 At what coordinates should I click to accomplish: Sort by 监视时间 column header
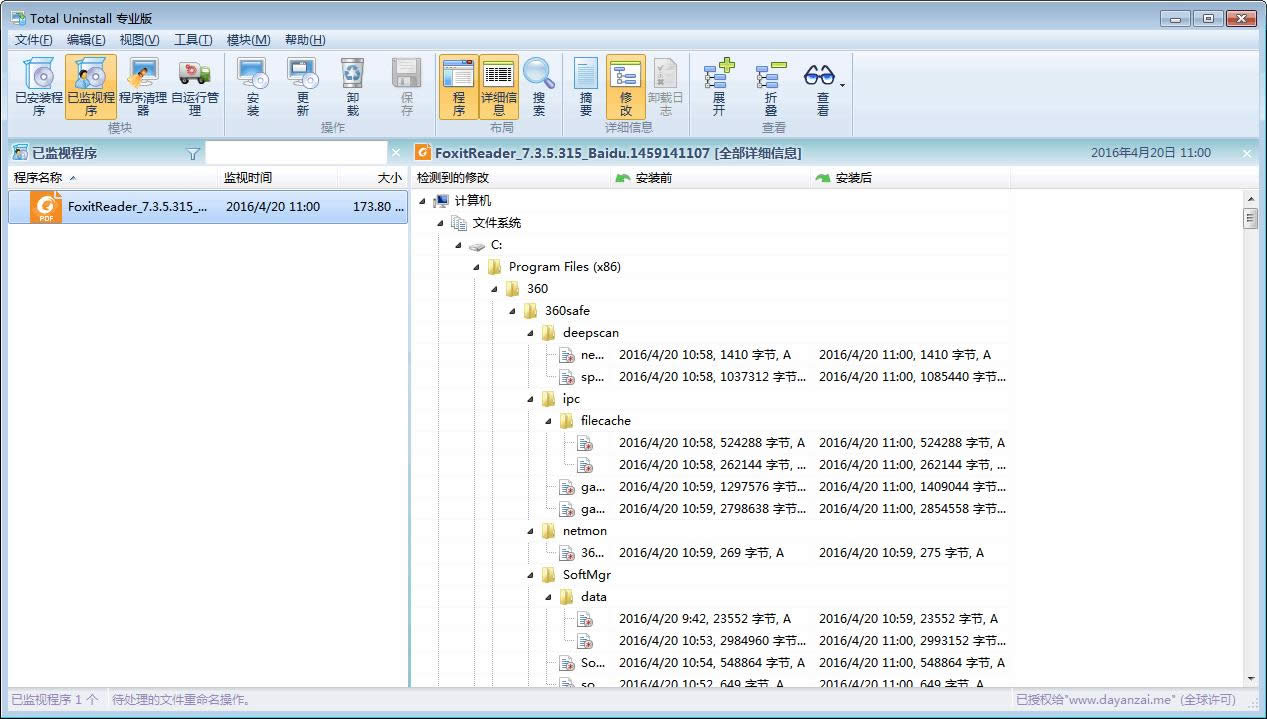coord(248,178)
